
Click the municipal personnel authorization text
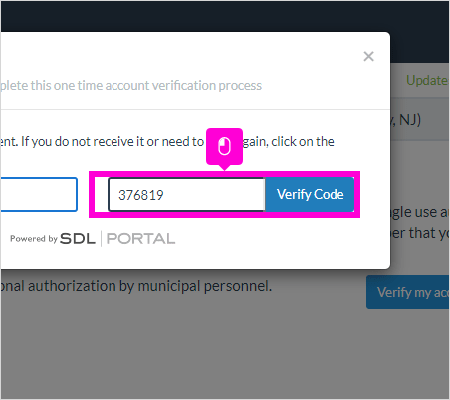coord(136,286)
